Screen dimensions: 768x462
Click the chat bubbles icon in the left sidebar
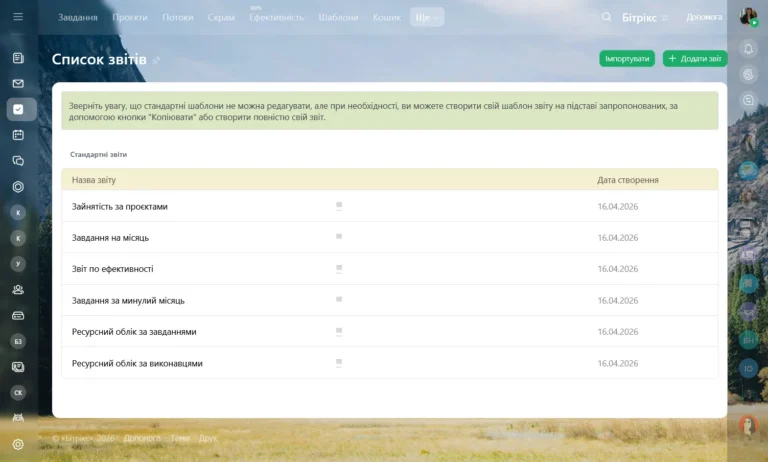pos(18,161)
